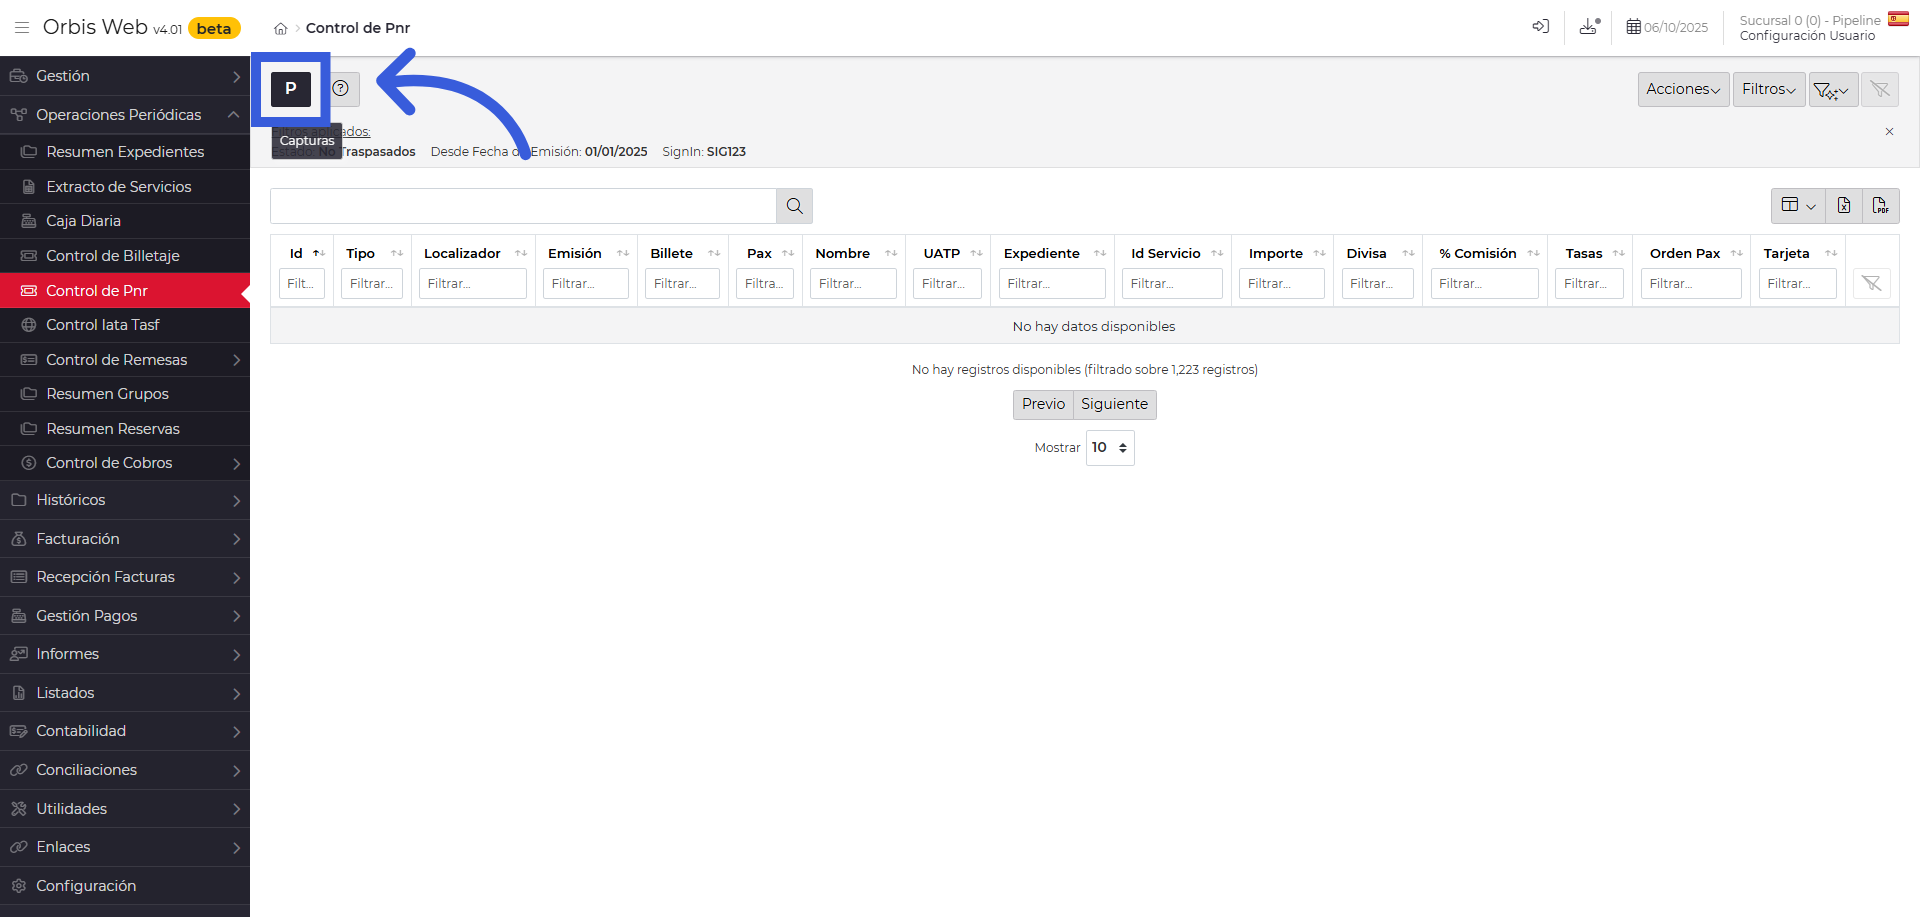The width and height of the screenshot is (1920, 917).
Task: Click the sign-in arrow icon in top bar
Action: tap(1541, 27)
